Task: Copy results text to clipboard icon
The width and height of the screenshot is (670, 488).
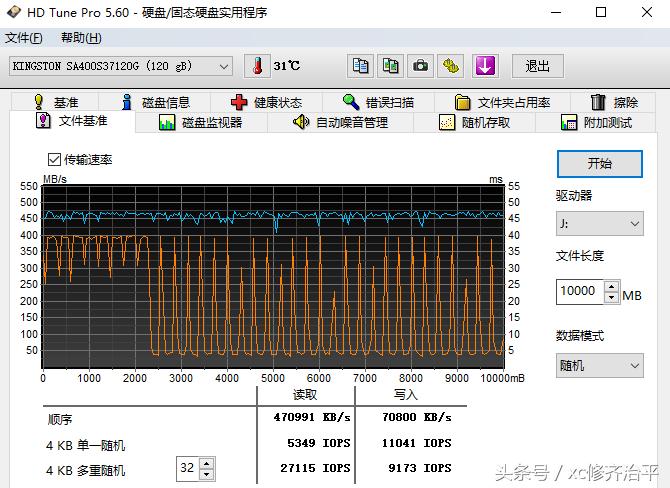Action: (x=360, y=66)
